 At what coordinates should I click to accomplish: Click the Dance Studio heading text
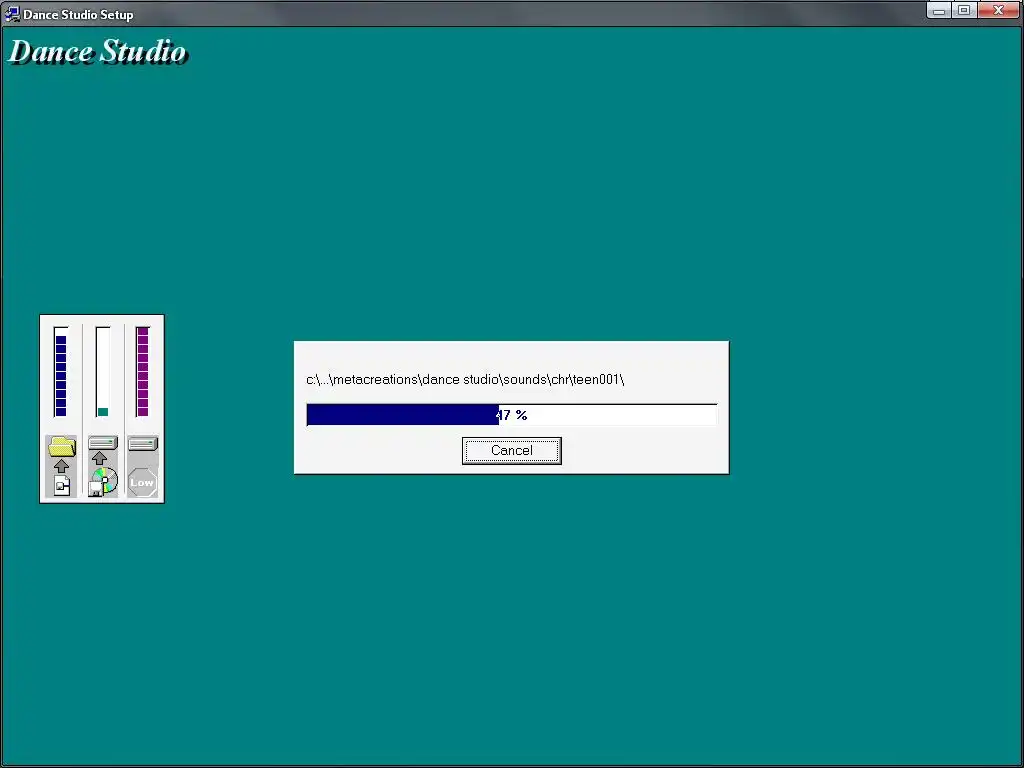(98, 52)
